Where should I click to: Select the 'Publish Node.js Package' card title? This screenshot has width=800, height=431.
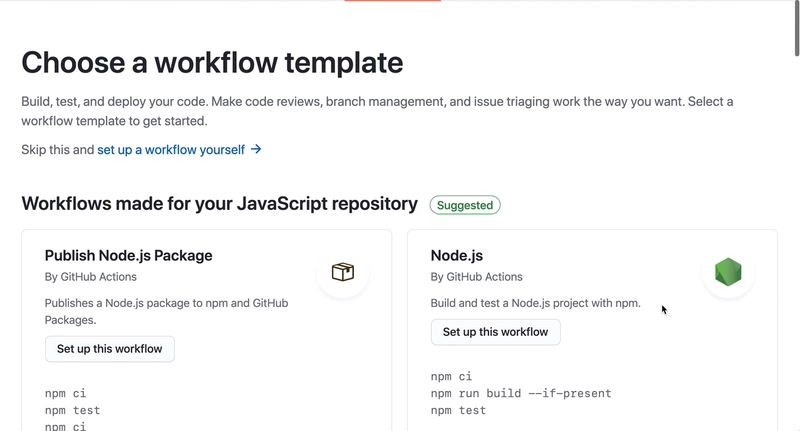pos(128,255)
